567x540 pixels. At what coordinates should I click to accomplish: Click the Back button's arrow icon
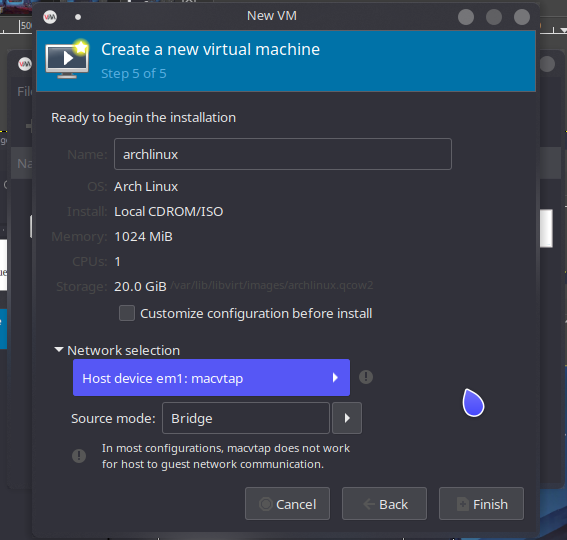[x=369, y=504]
